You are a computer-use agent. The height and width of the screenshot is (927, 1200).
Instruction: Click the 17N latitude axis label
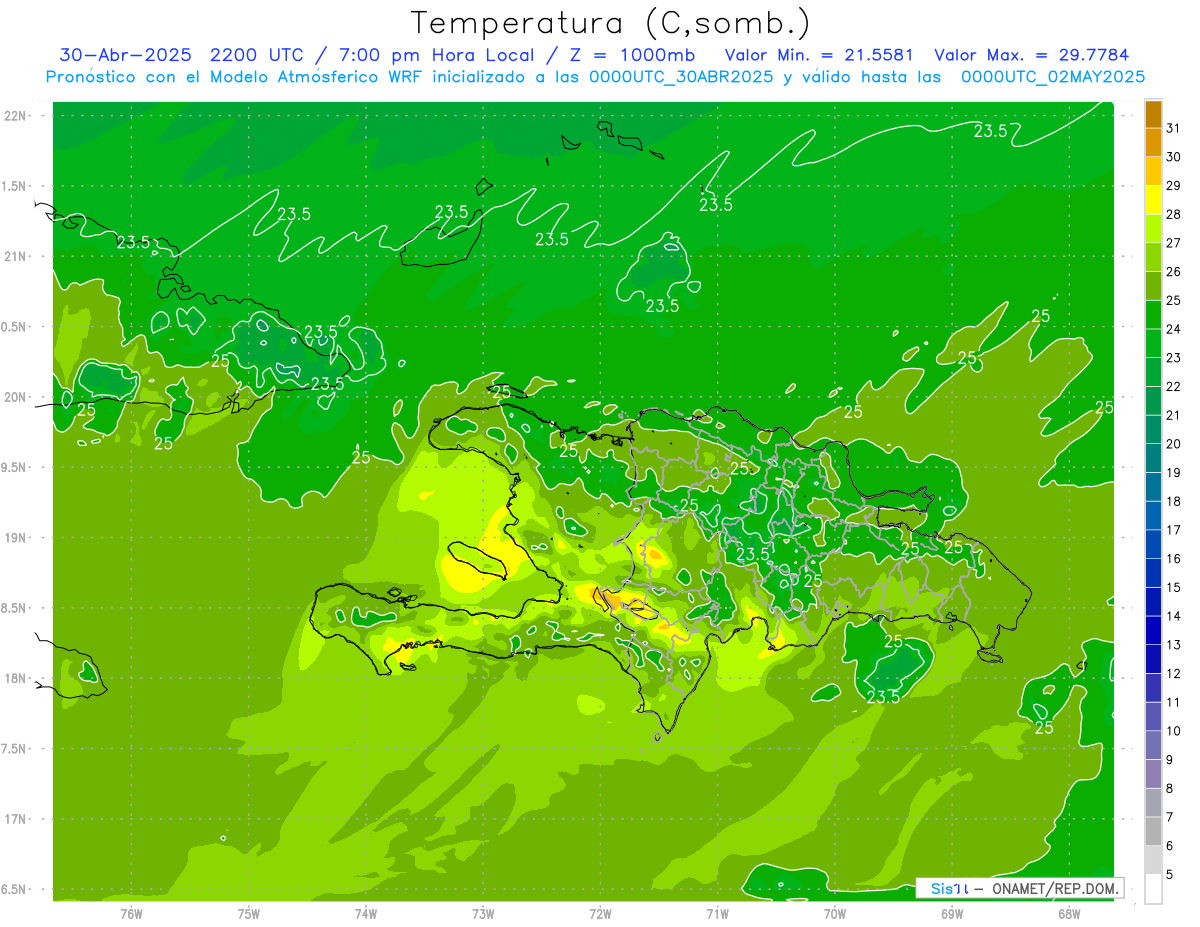click(17, 819)
